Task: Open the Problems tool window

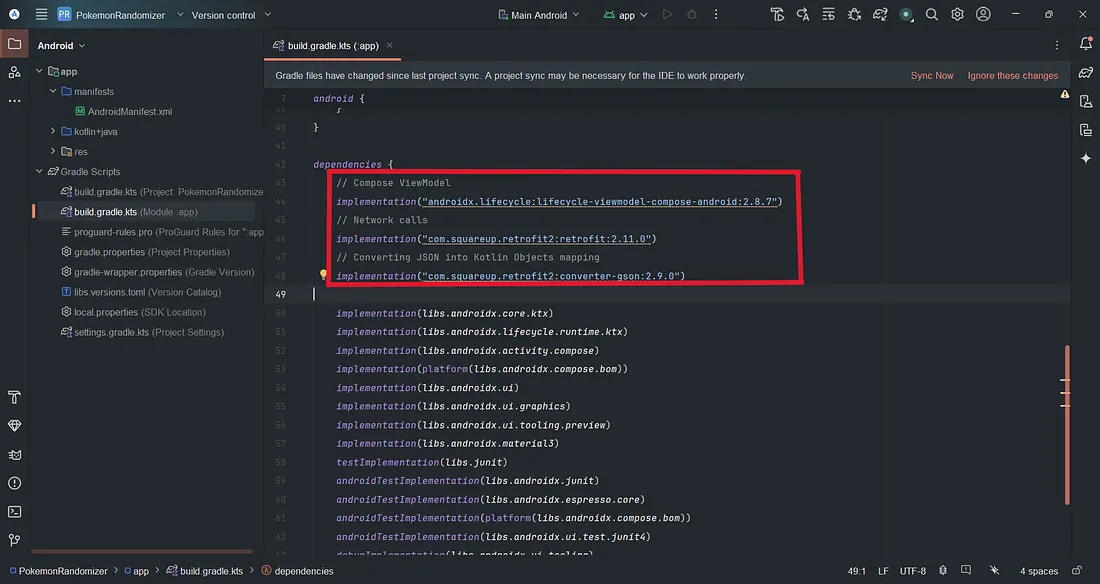Action: pyautogui.click(x=14, y=484)
